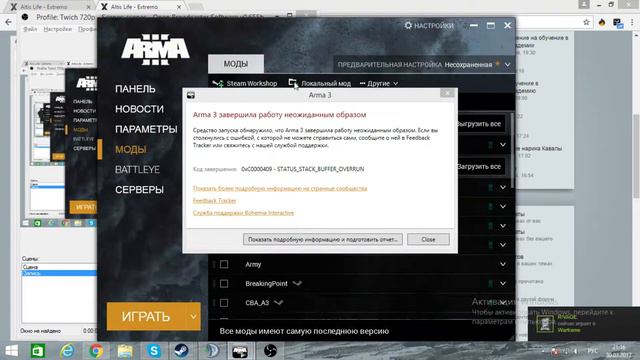Open МОДЫ in the sidebar
Viewport: 640px width, 360px height.
point(131,149)
